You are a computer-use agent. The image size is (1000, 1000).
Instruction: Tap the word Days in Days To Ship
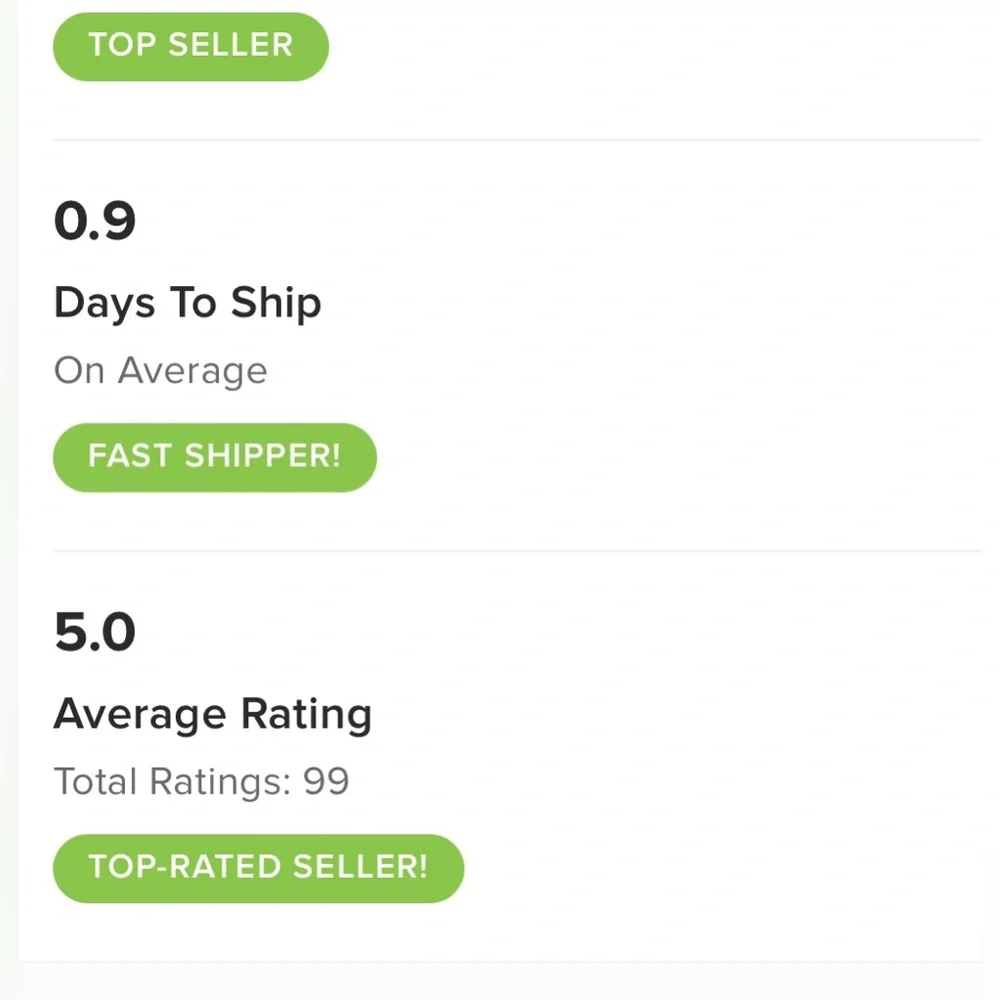click(x=104, y=303)
